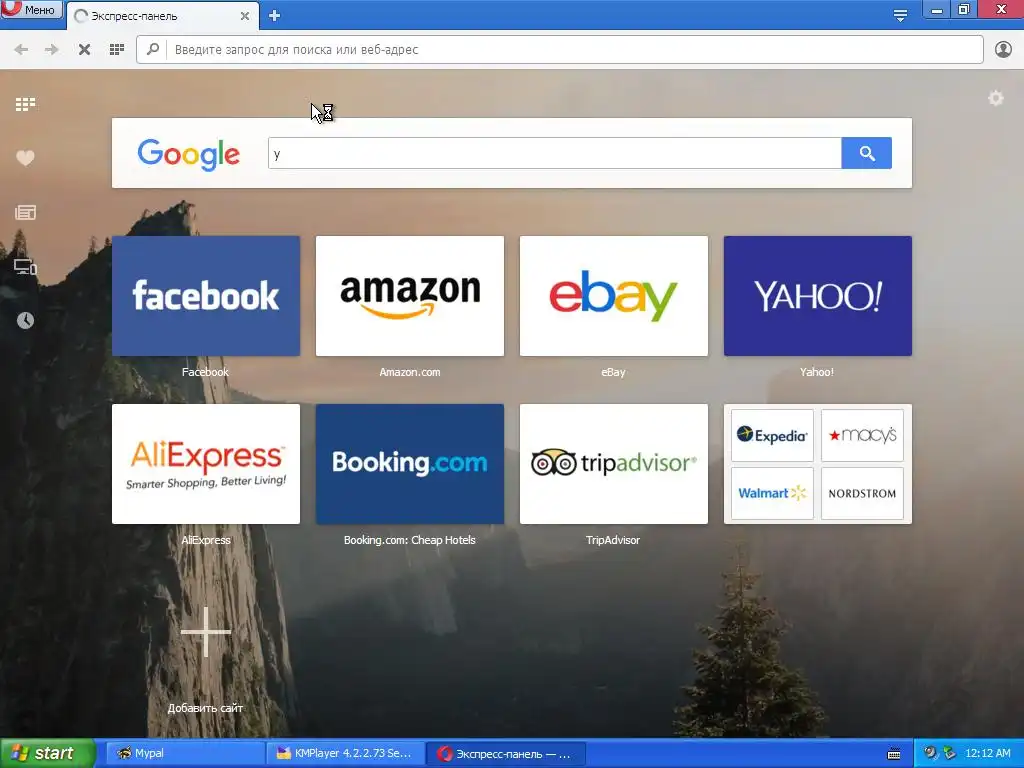Open the Amazon speed dial tile
The height and width of the screenshot is (768, 1024).
click(409, 296)
